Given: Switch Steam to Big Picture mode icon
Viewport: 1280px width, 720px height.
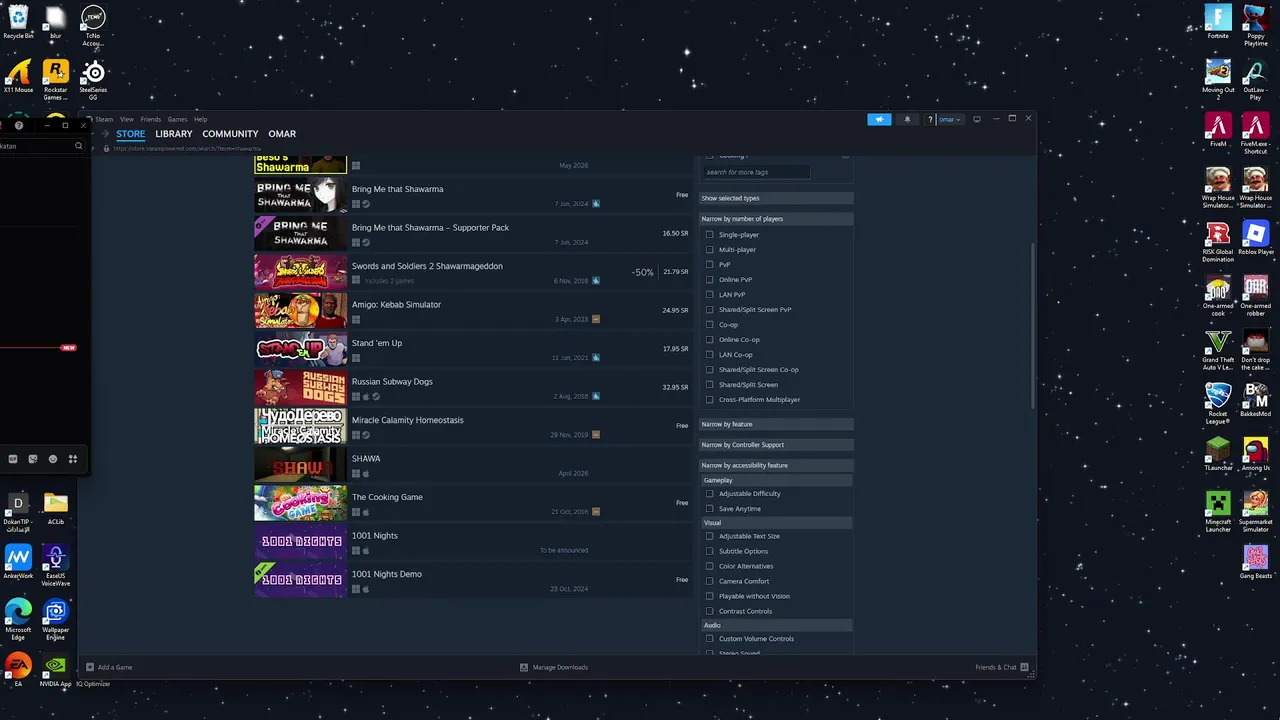Looking at the screenshot, I should pos(977,119).
